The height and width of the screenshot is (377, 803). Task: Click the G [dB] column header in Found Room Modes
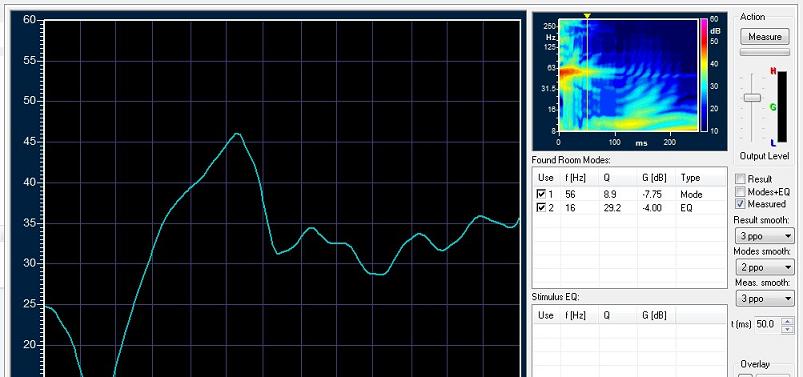pos(653,178)
